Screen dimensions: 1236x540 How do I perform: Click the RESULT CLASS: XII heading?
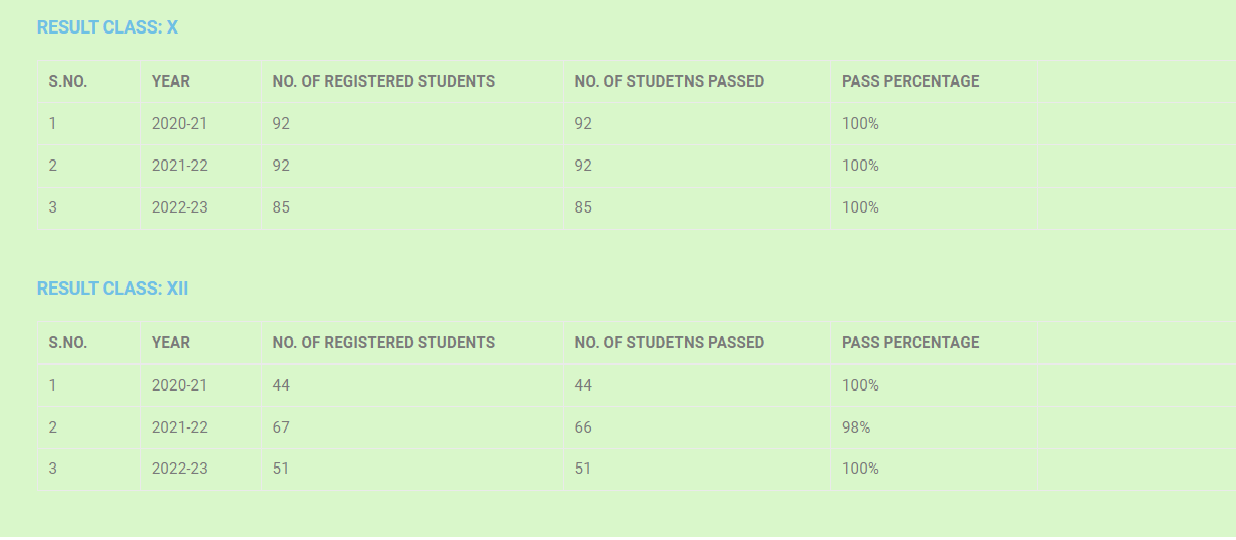tap(112, 289)
